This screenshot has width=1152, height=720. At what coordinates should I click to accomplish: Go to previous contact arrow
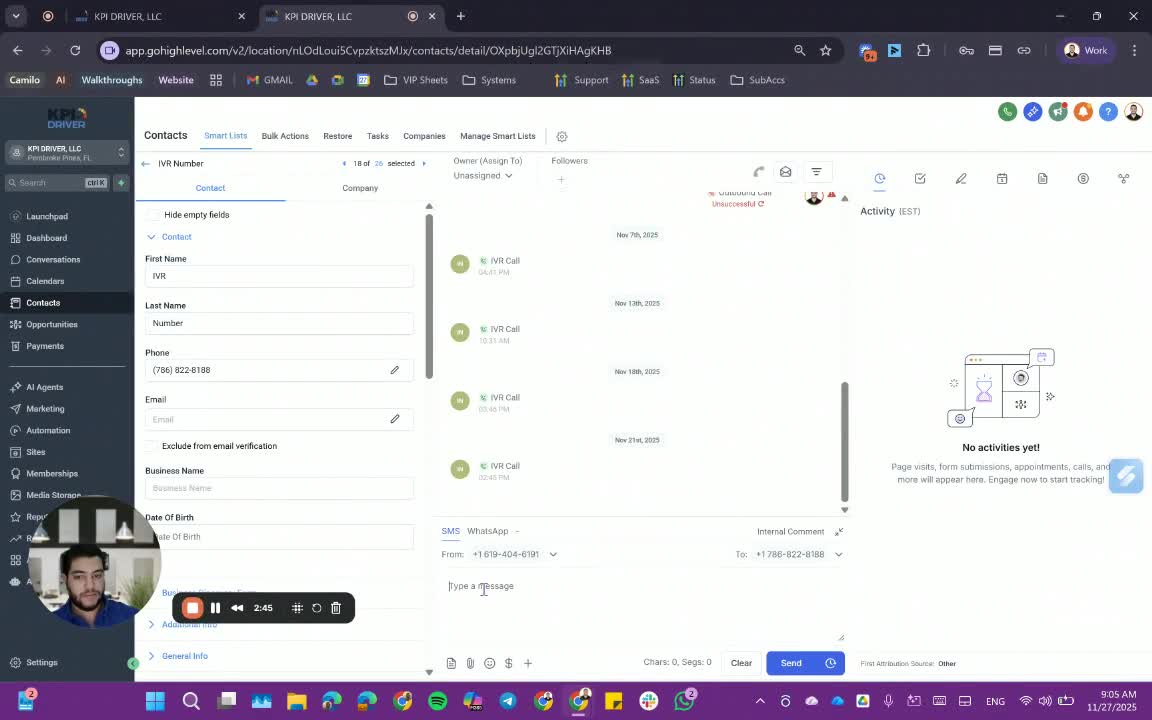pos(344,164)
